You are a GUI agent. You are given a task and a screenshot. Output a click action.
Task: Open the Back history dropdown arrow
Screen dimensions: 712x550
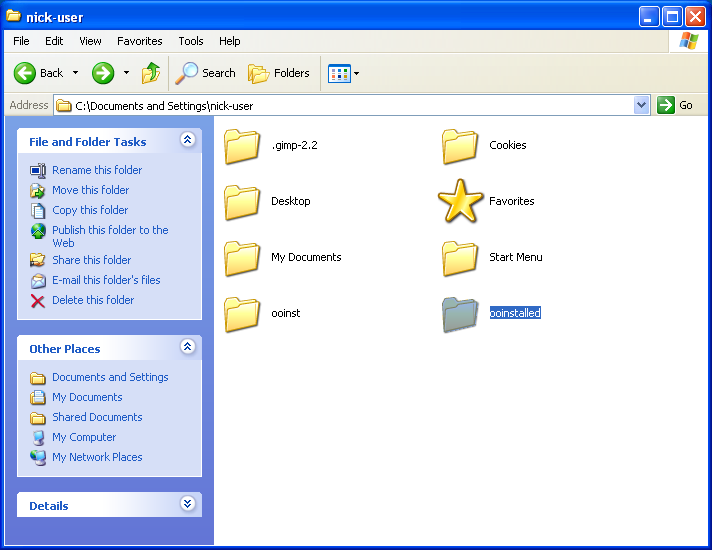coord(75,73)
